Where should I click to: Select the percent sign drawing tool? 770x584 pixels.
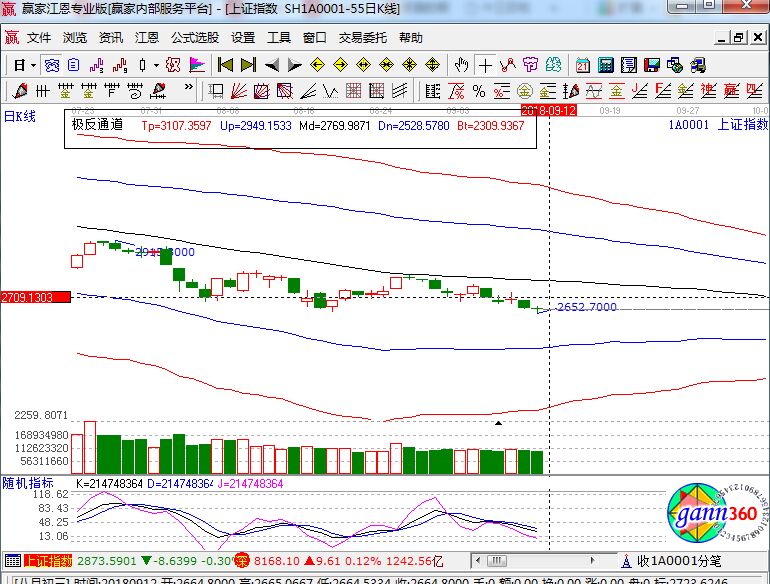pos(478,91)
